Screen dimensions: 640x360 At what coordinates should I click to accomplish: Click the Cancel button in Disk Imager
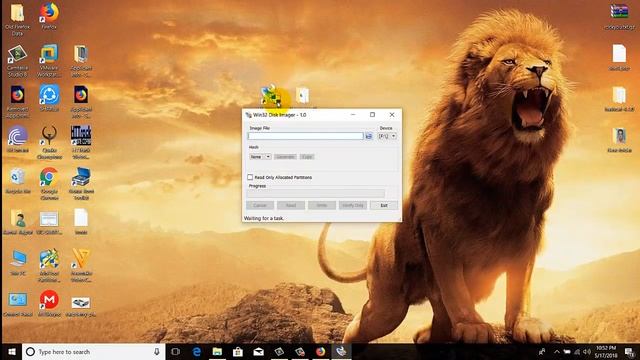[x=260, y=205]
